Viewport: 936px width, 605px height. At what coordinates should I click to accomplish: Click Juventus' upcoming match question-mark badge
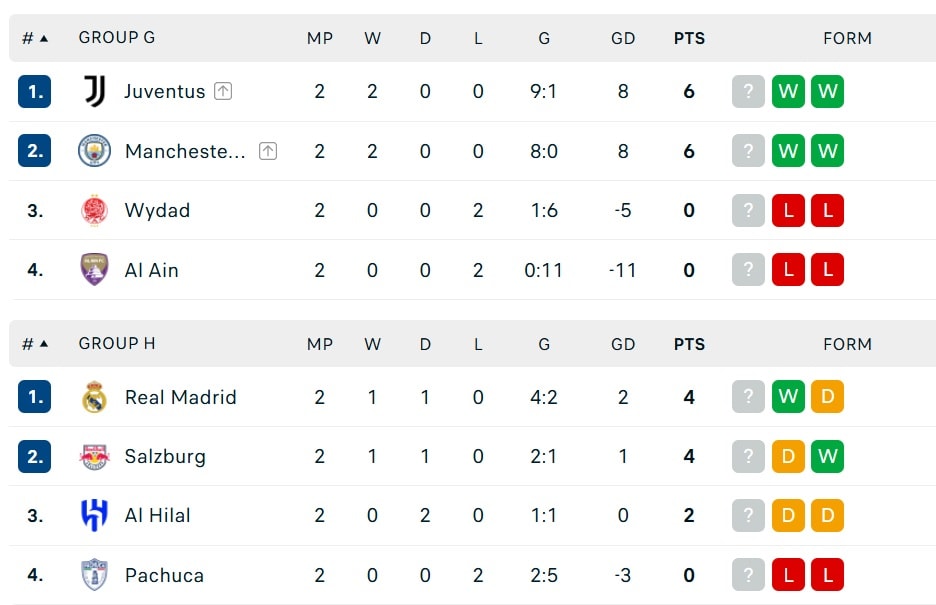click(x=749, y=91)
